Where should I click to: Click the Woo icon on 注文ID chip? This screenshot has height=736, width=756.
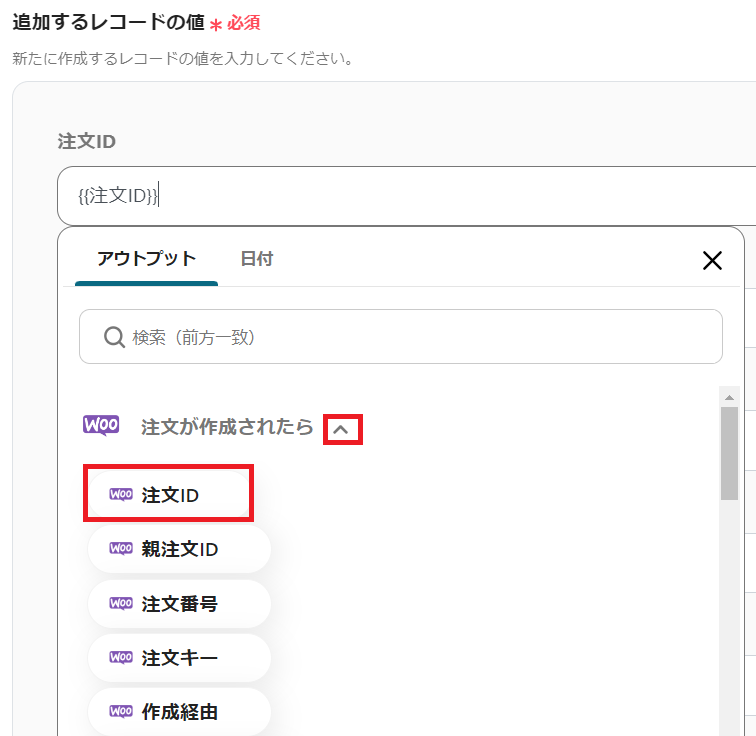tap(121, 494)
